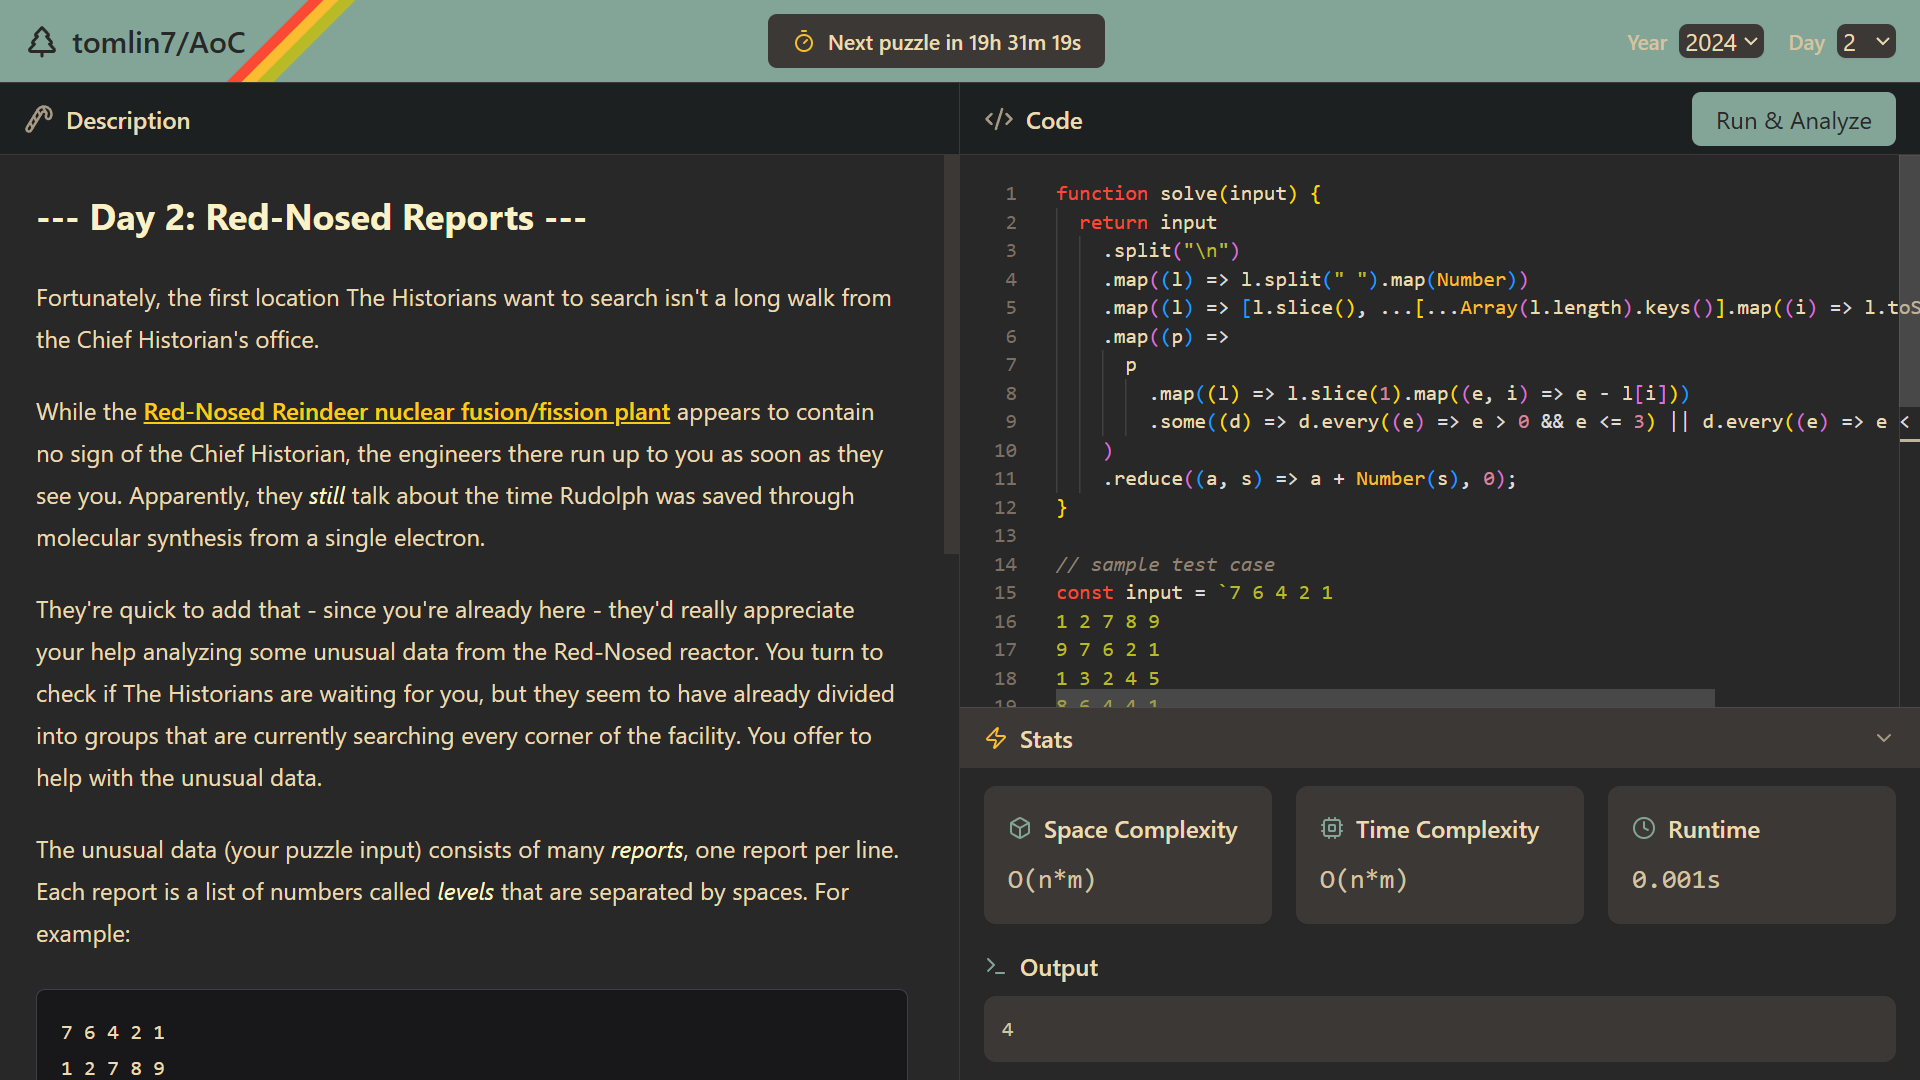Screen dimensions: 1920x1080
Task: Click the cube icon in Space Complexity
Action: [1020, 829]
